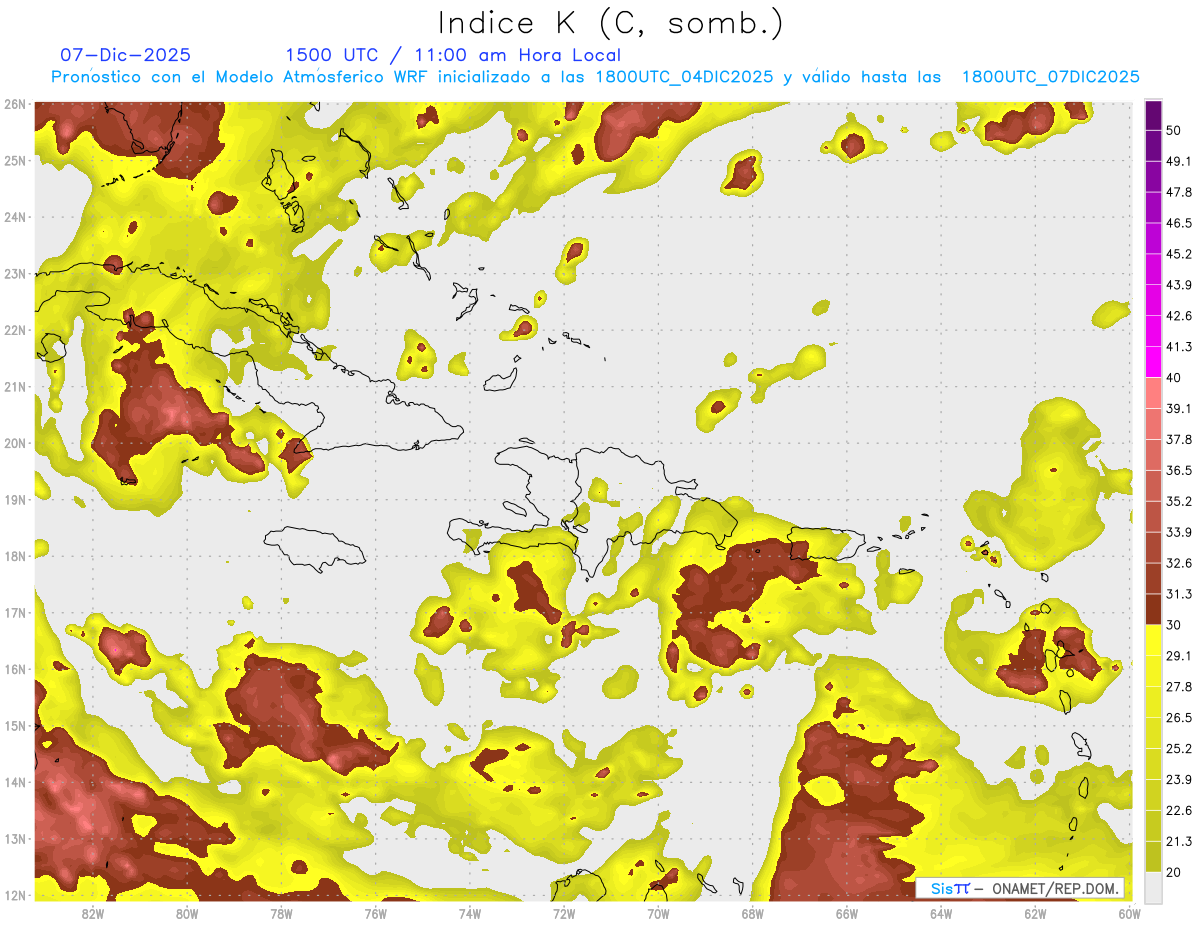
Task: Click the dark purple top segment of the color scale
Action: [x=1153, y=116]
